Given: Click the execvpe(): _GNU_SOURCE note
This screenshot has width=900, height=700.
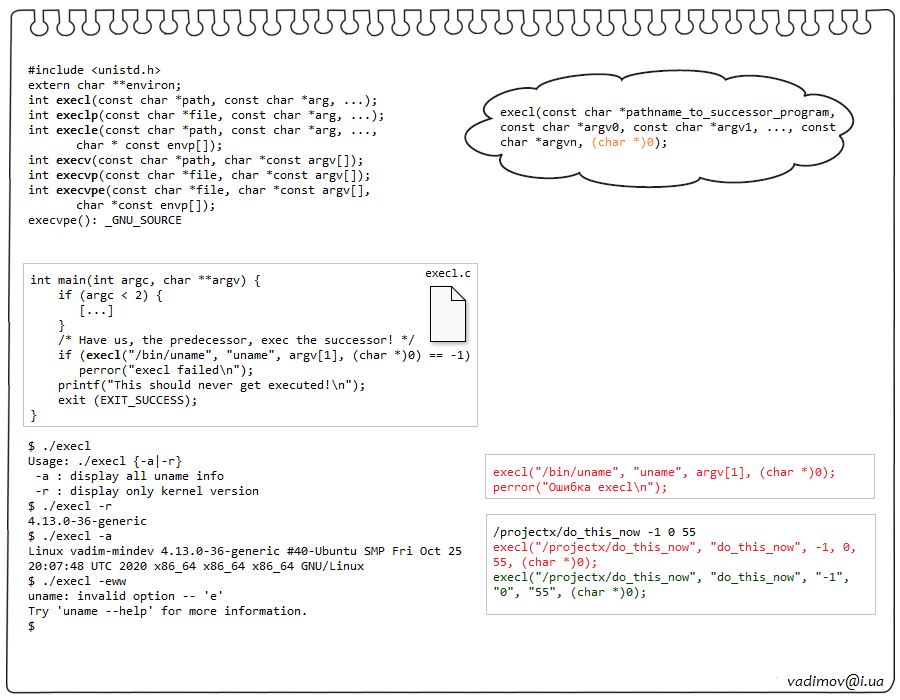Looking at the screenshot, I should point(105,220).
